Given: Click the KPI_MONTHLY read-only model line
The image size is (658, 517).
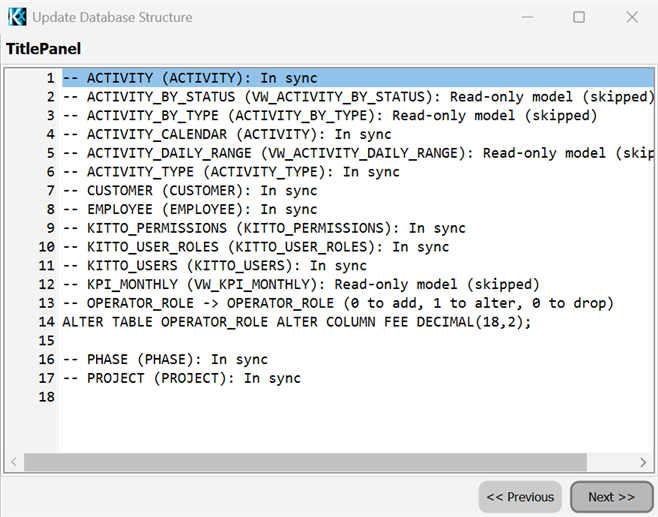Looking at the screenshot, I should click(301, 284).
